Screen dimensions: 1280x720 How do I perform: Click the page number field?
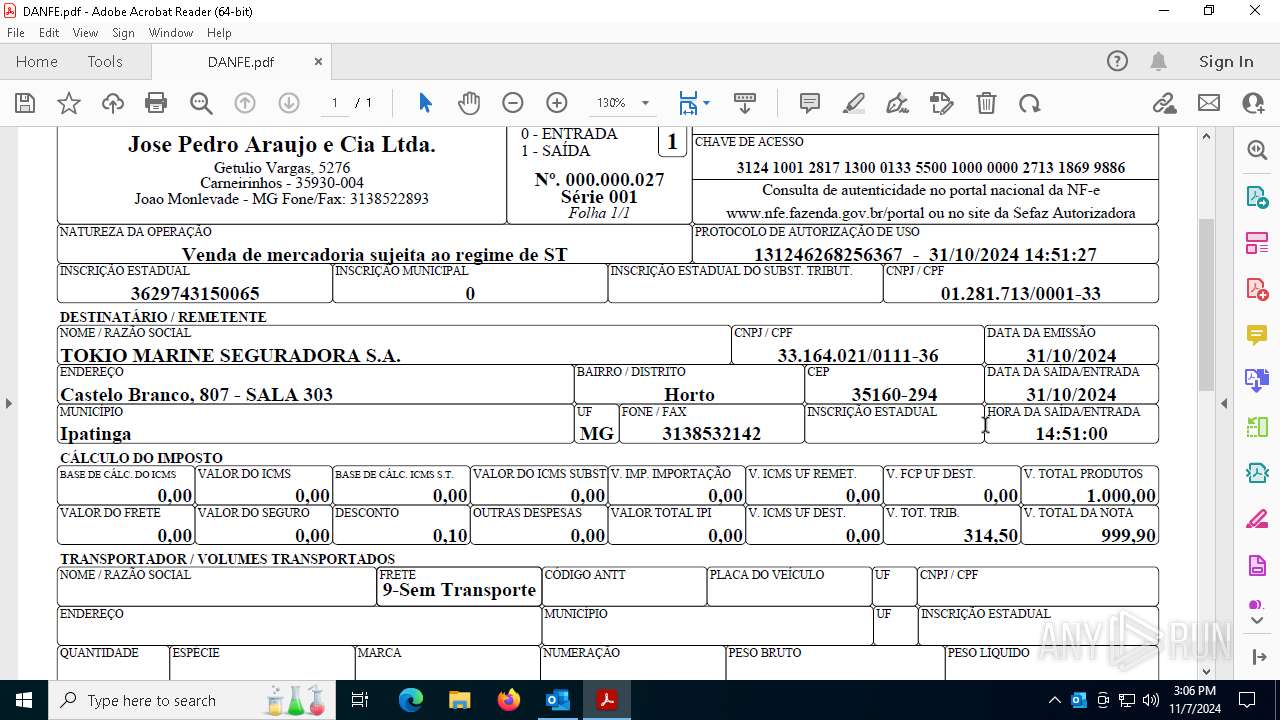pyautogui.click(x=335, y=103)
